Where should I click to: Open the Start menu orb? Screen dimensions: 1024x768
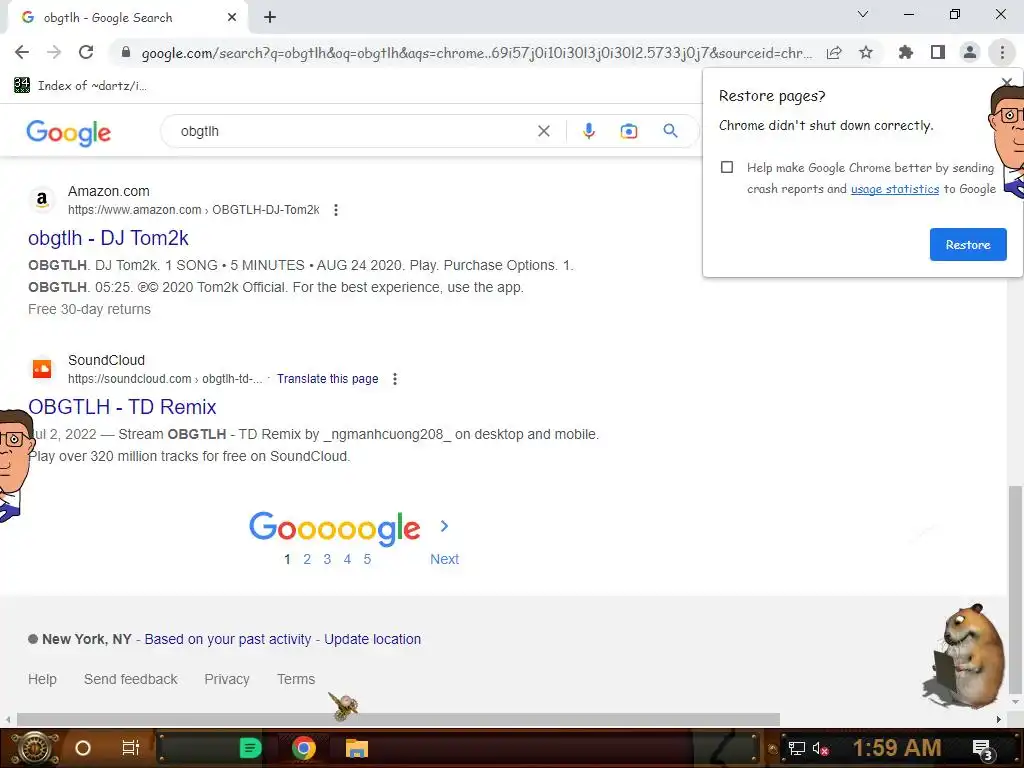click(x=35, y=748)
